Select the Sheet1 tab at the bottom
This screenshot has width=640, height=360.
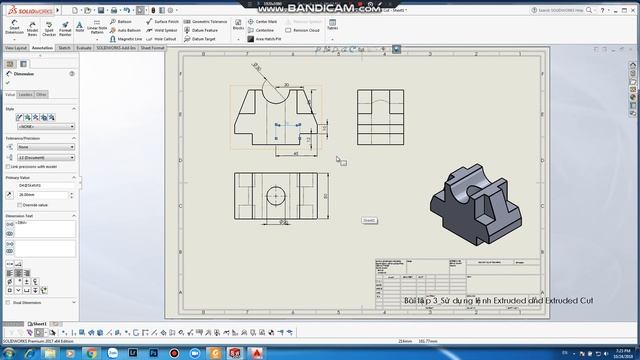click(37, 324)
